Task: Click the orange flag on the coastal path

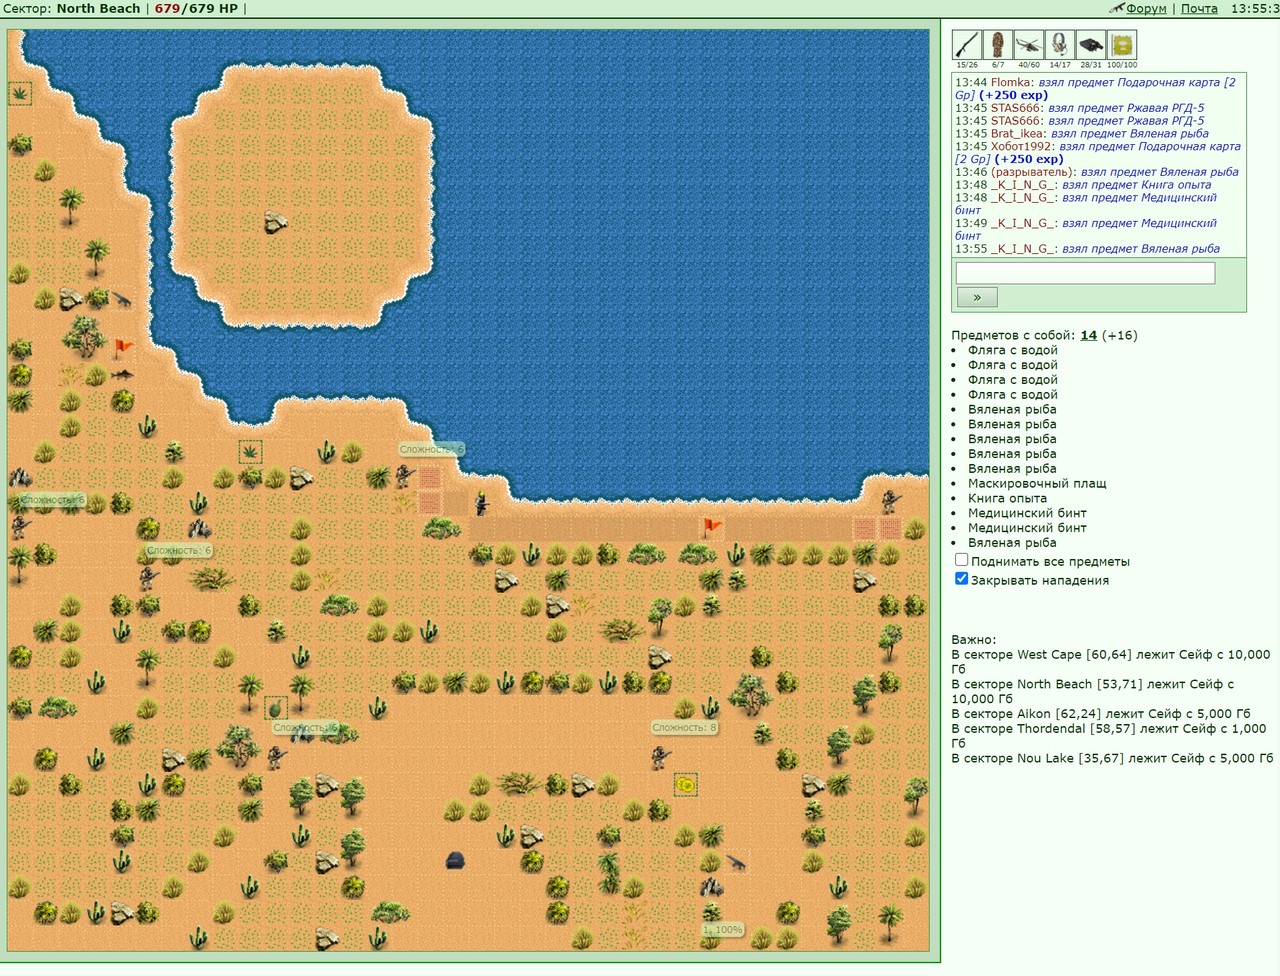Action: (711, 526)
